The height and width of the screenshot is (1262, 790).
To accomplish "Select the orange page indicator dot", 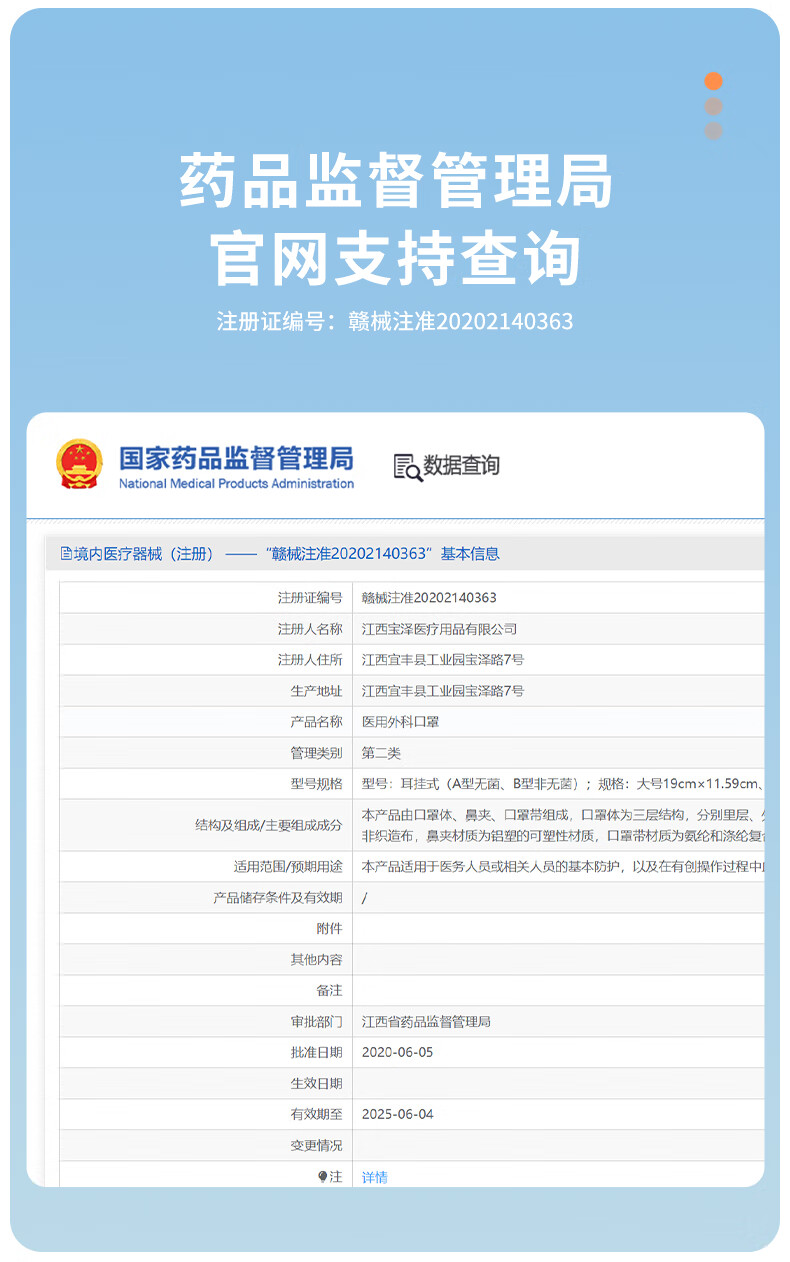I will click(x=713, y=81).
